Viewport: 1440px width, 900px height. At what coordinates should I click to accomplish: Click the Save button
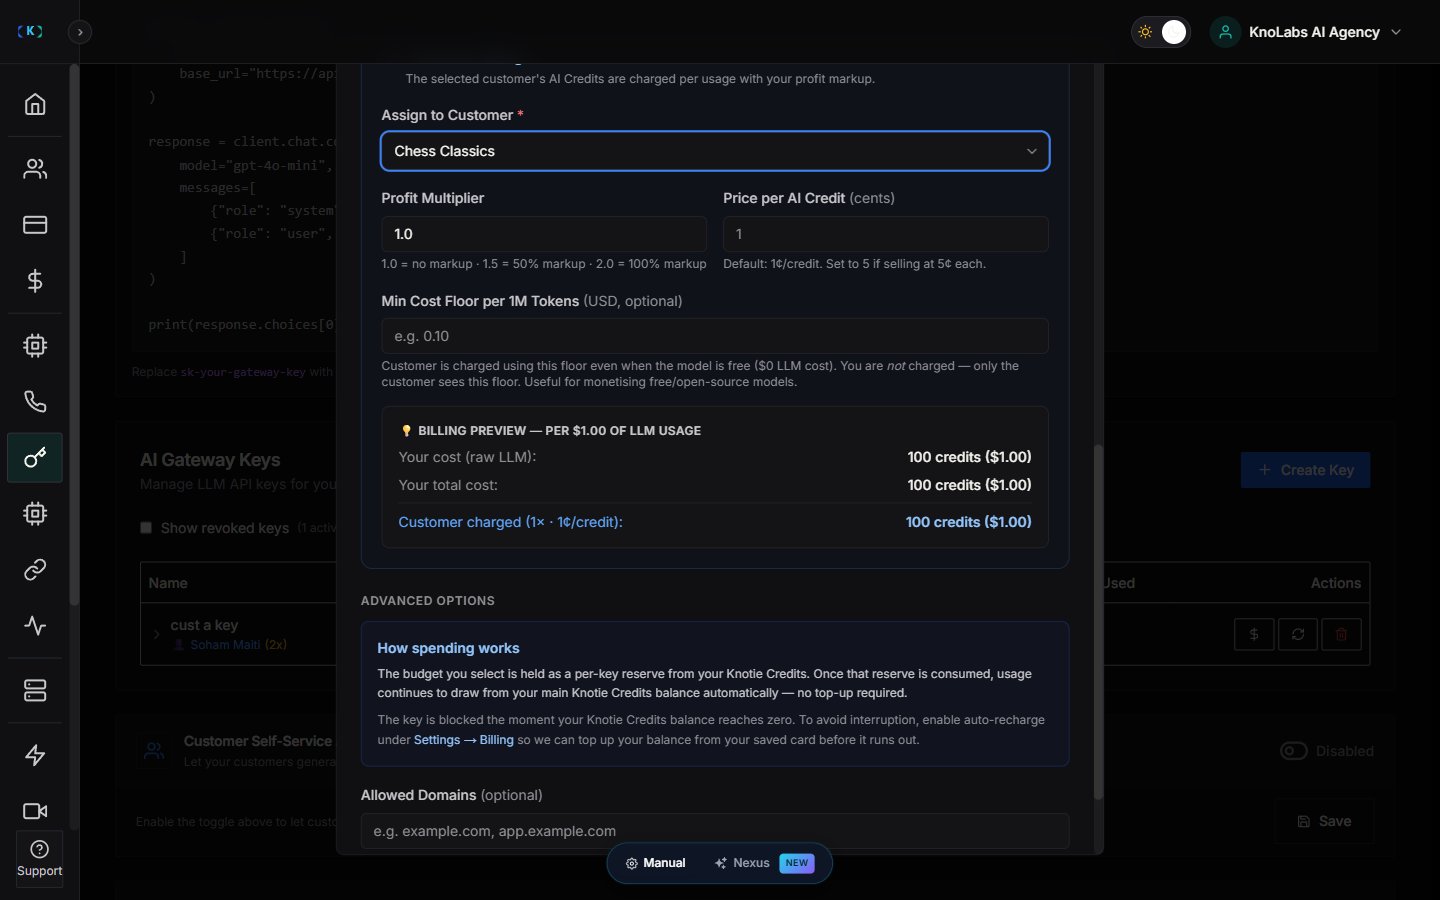[1324, 821]
